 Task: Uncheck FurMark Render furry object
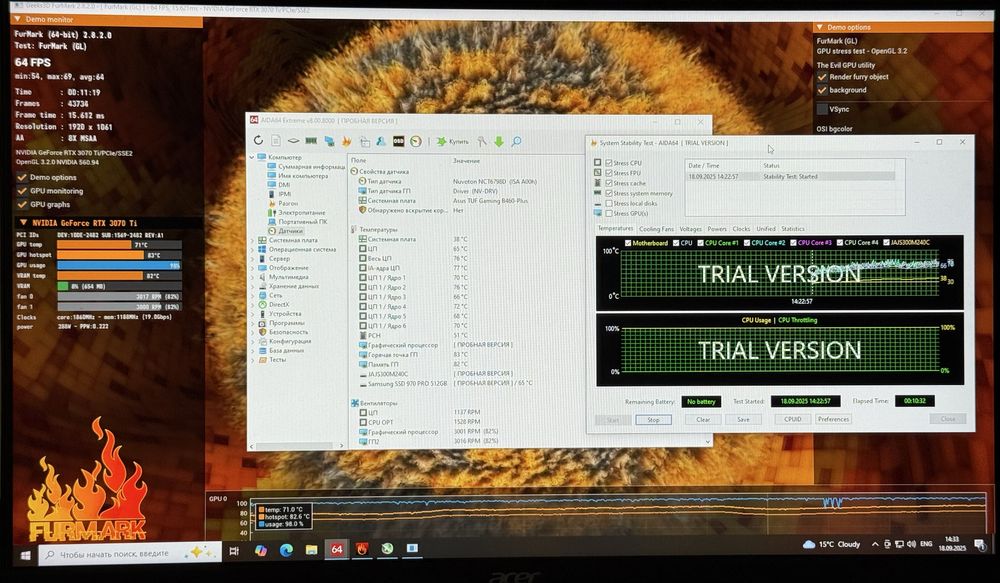tap(823, 77)
